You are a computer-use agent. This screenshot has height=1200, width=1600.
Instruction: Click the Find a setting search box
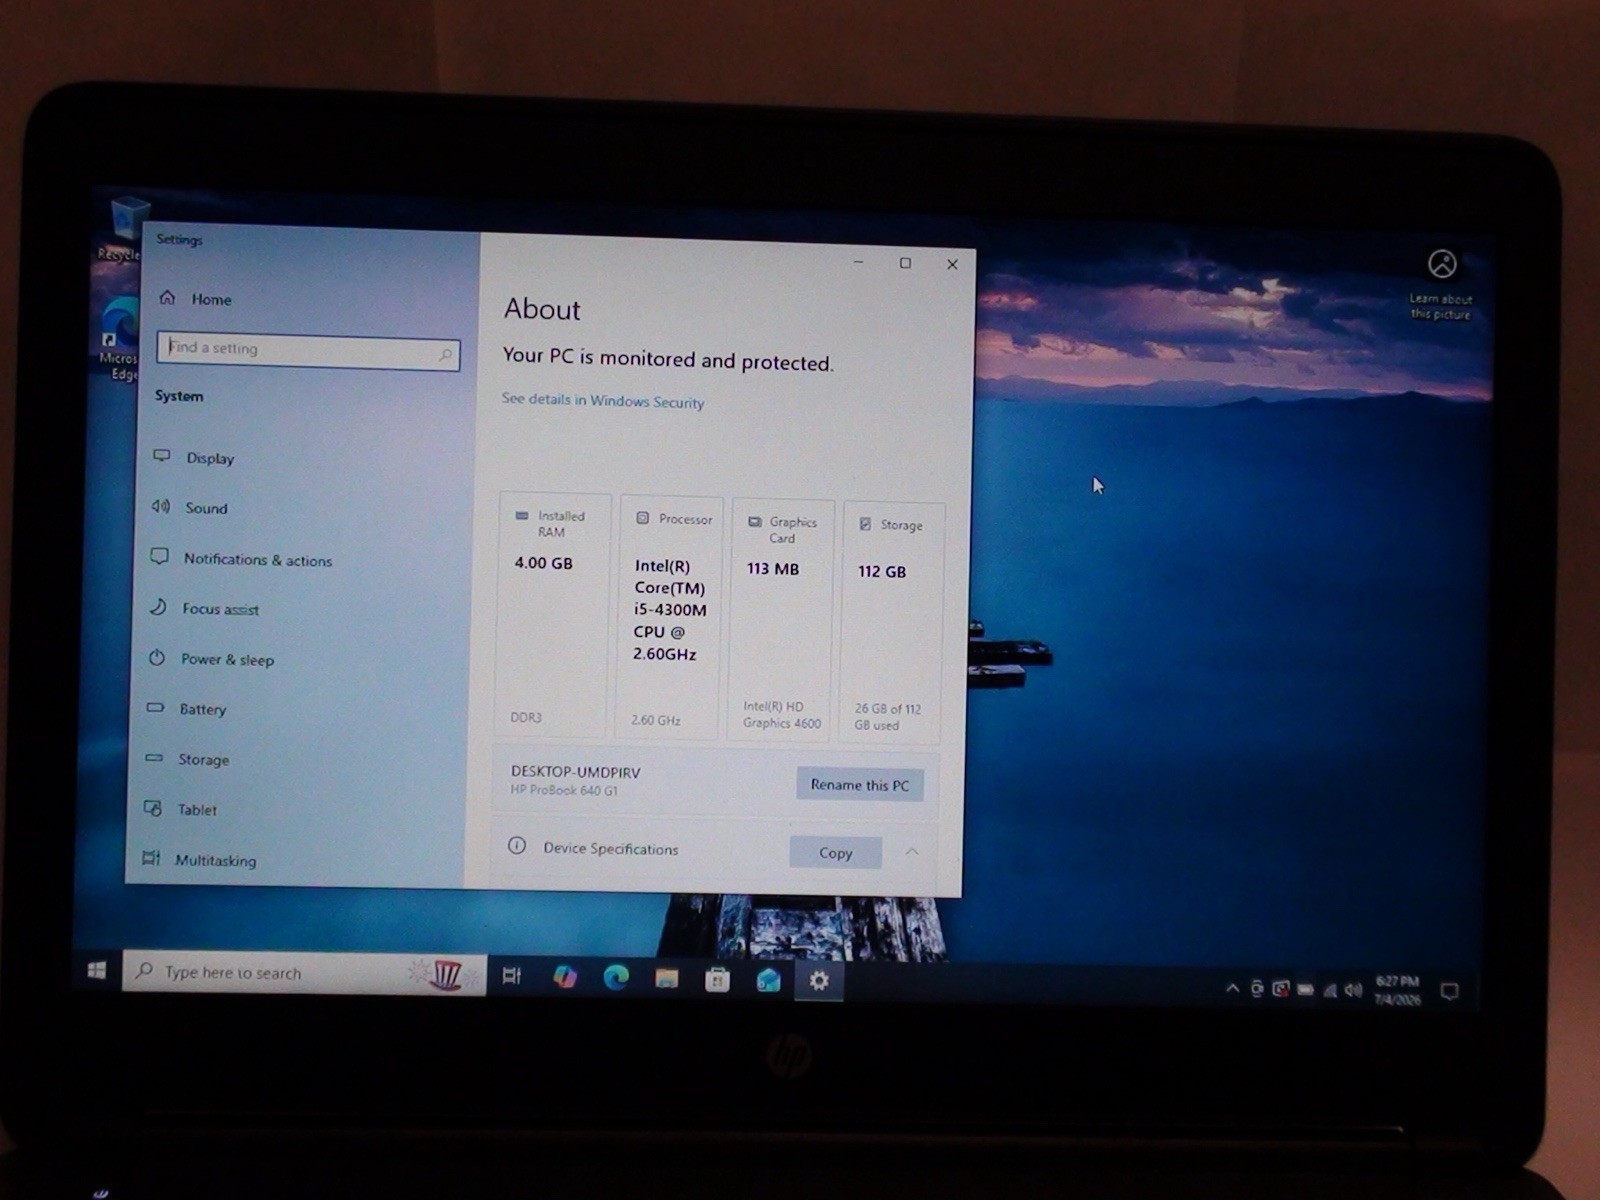coord(308,350)
